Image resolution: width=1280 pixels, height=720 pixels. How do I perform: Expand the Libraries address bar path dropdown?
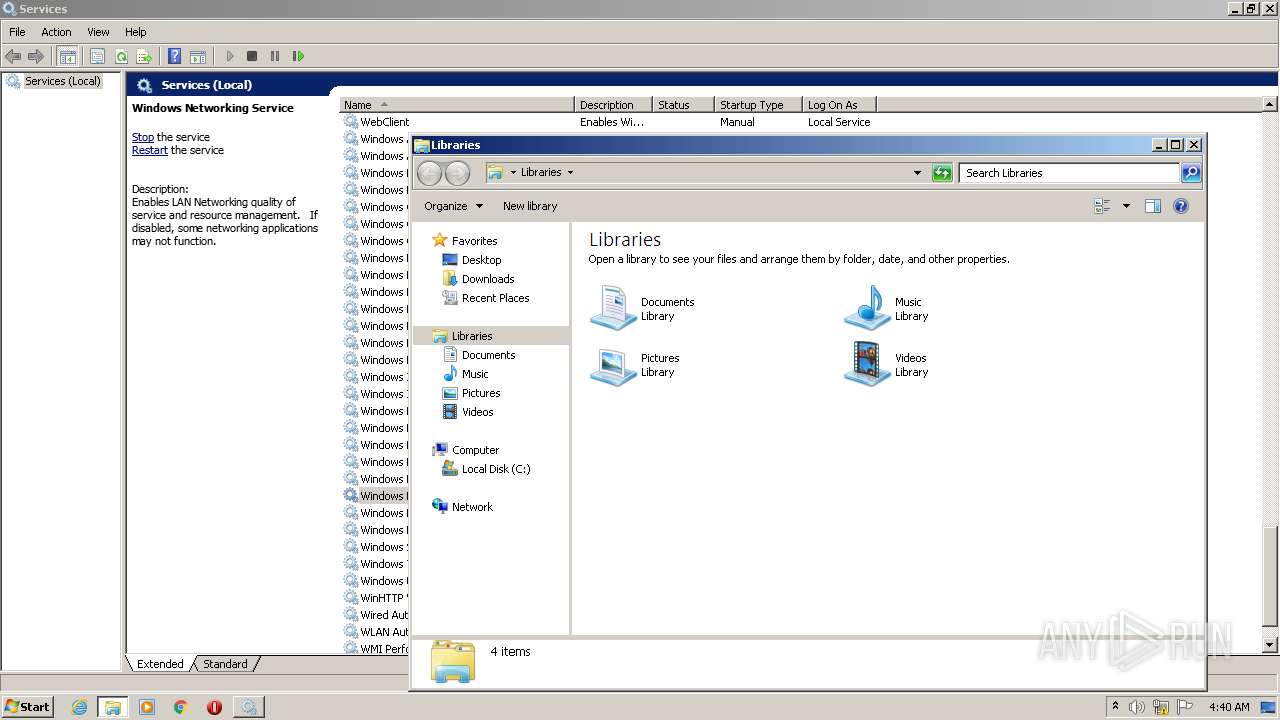(571, 172)
